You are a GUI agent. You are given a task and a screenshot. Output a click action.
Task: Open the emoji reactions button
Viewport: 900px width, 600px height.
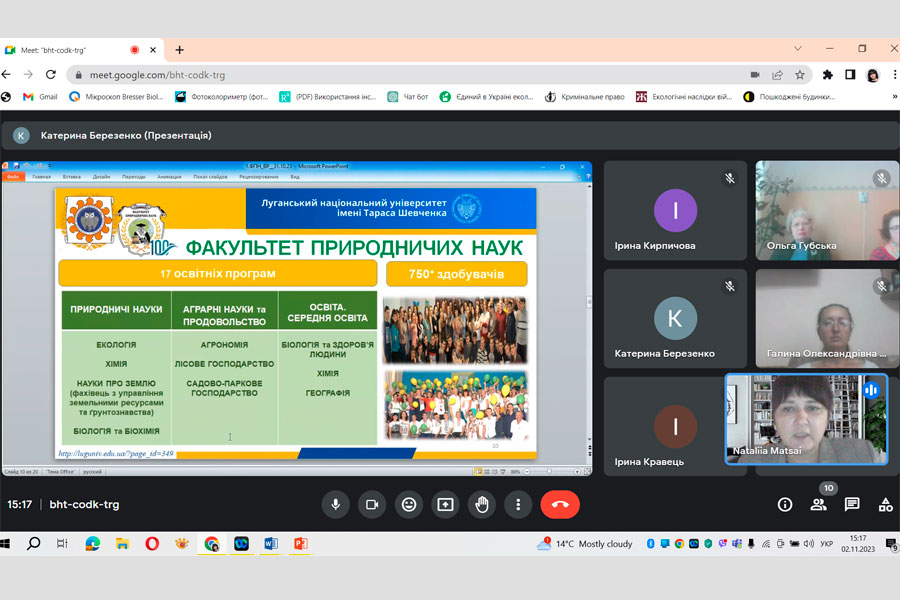click(x=408, y=505)
